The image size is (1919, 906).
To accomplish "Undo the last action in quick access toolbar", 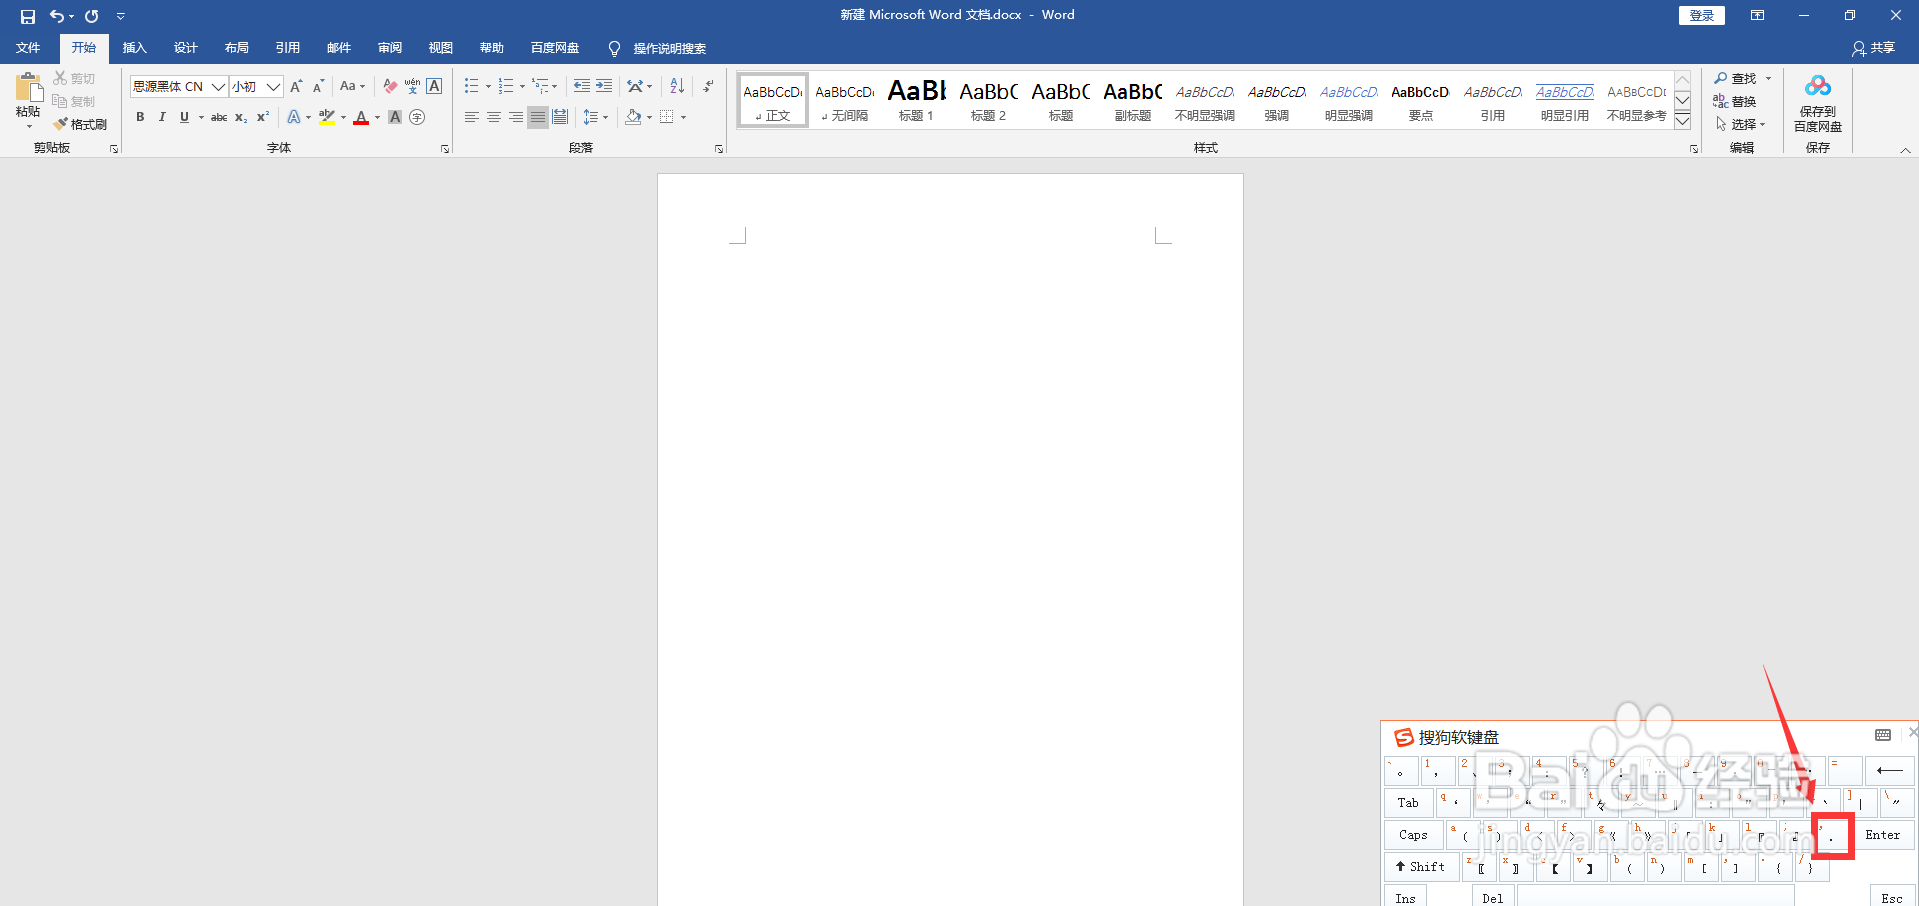I will [57, 16].
